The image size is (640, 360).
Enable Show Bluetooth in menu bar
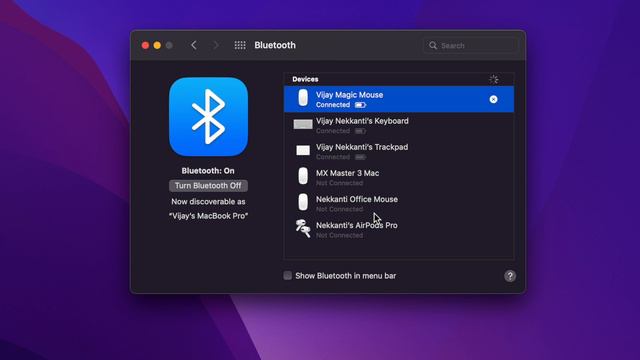(288, 276)
